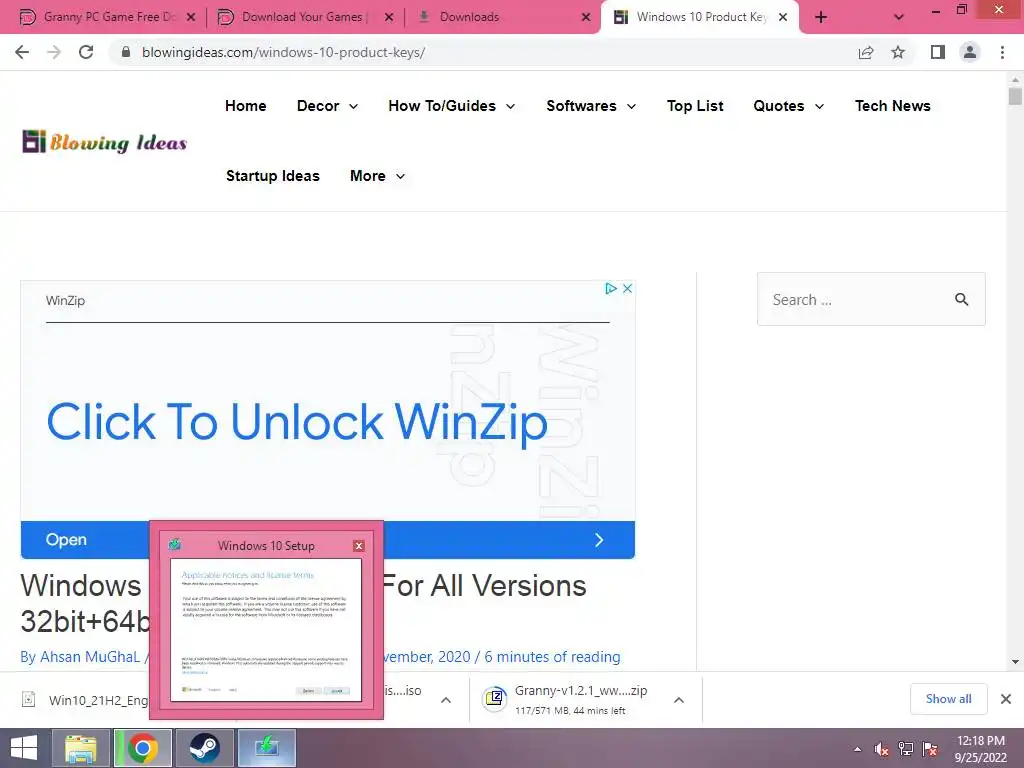Open the Home menu link

[x=246, y=106]
